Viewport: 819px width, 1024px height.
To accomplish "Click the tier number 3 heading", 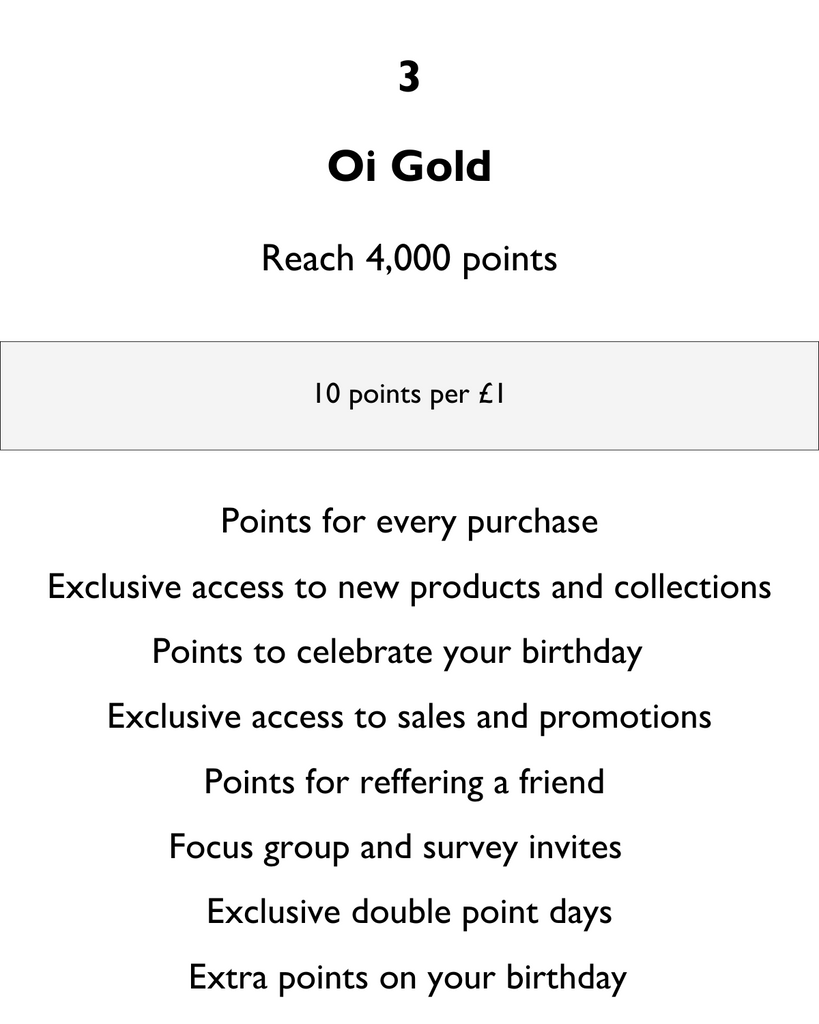I will click(409, 77).
